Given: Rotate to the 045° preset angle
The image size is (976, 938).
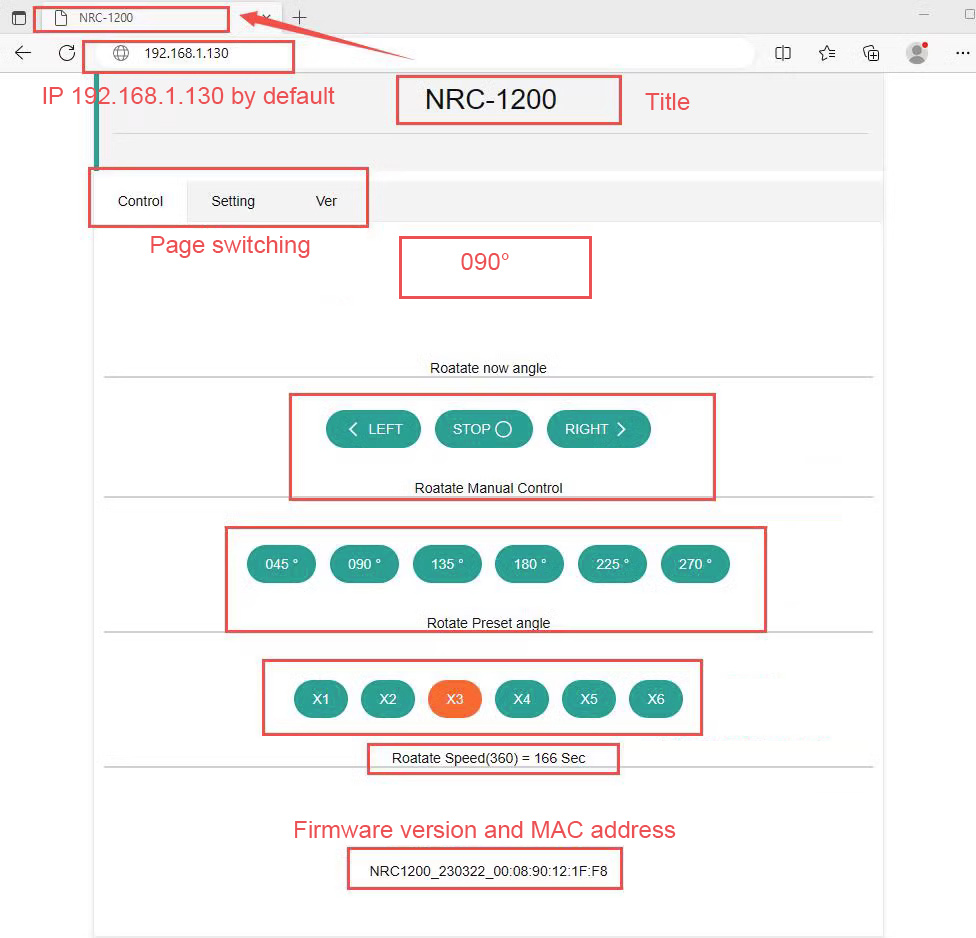Looking at the screenshot, I should [281, 564].
